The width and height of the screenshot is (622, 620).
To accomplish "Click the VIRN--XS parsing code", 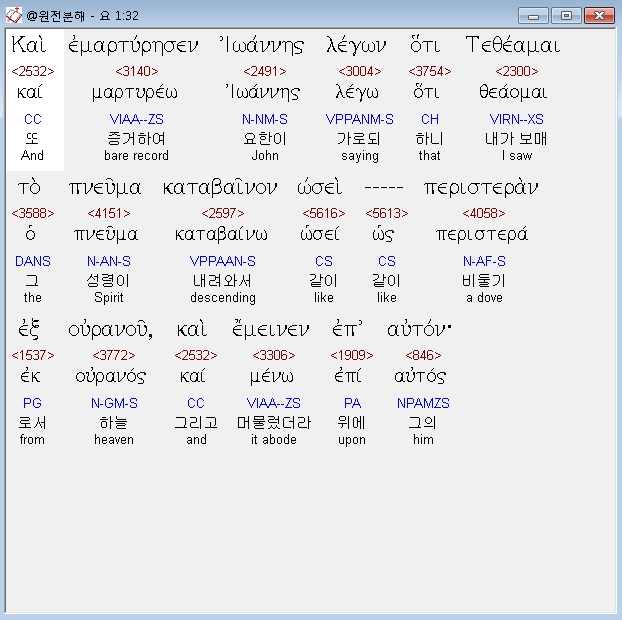I will point(517,119).
